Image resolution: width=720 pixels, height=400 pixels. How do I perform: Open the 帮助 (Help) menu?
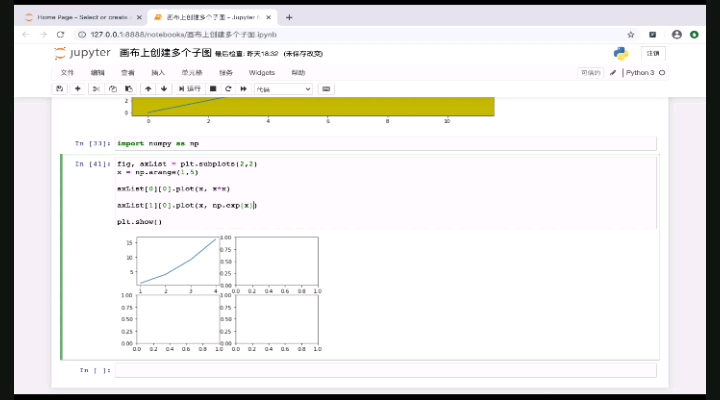tap(298, 73)
